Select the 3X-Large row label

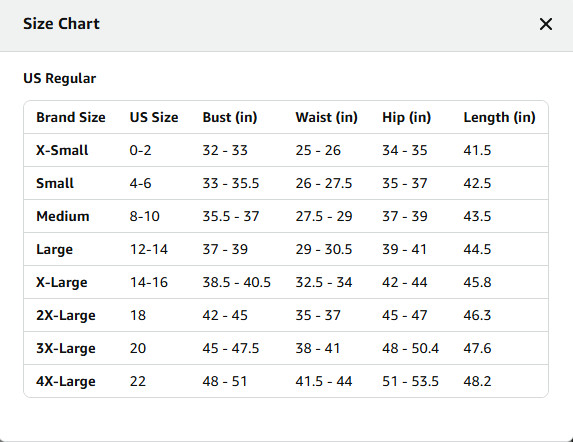pos(66,348)
